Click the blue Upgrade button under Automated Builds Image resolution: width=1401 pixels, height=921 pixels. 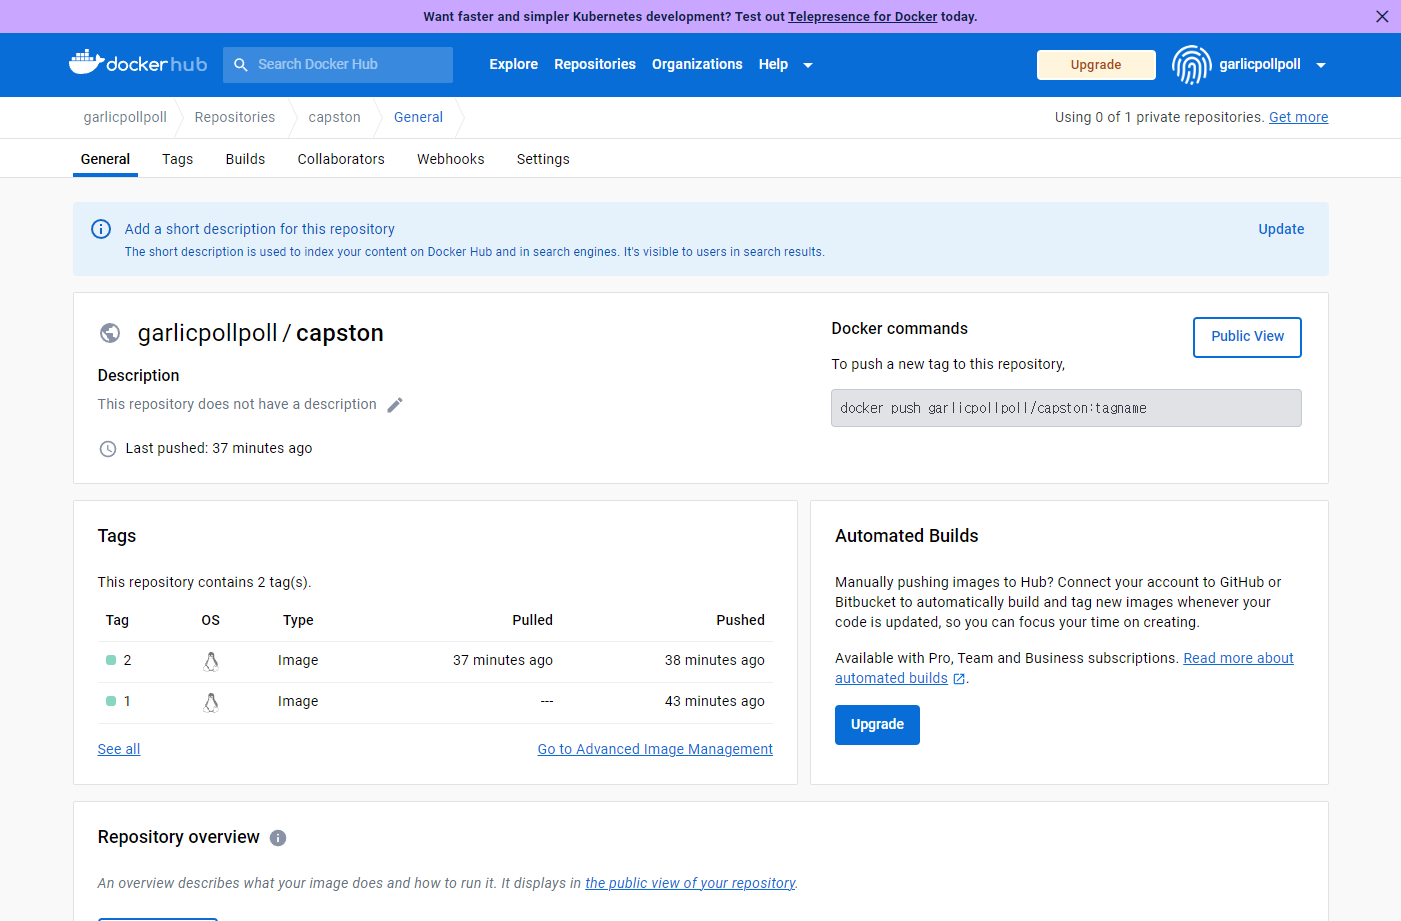(877, 725)
